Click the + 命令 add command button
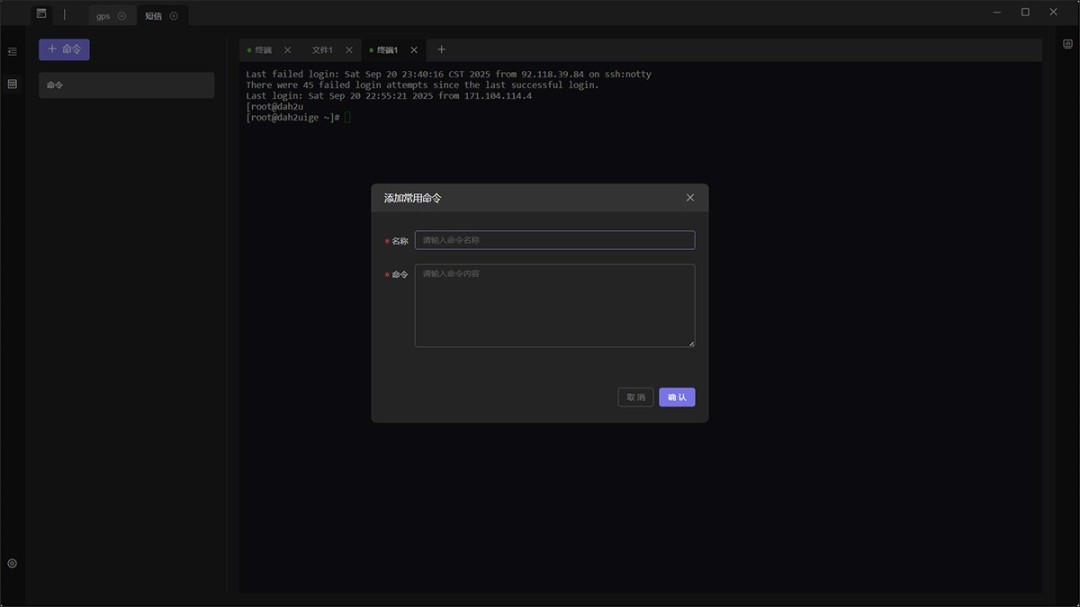Screen dimensions: 1080x607 [63, 49]
